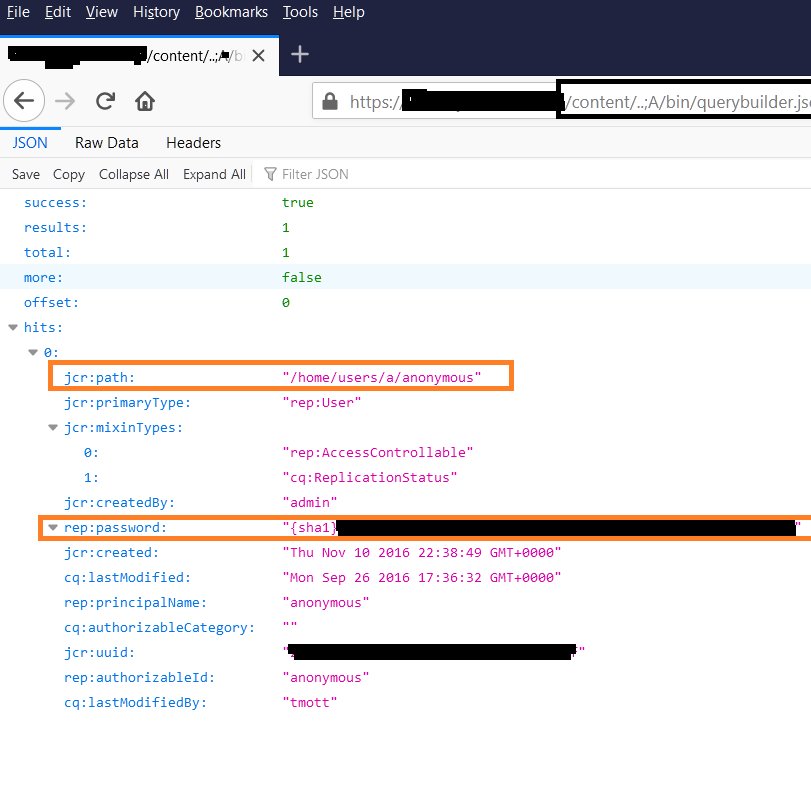The image size is (811, 811).
Task: Click Expand All in the JSON toolbar
Action: (x=214, y=174)
